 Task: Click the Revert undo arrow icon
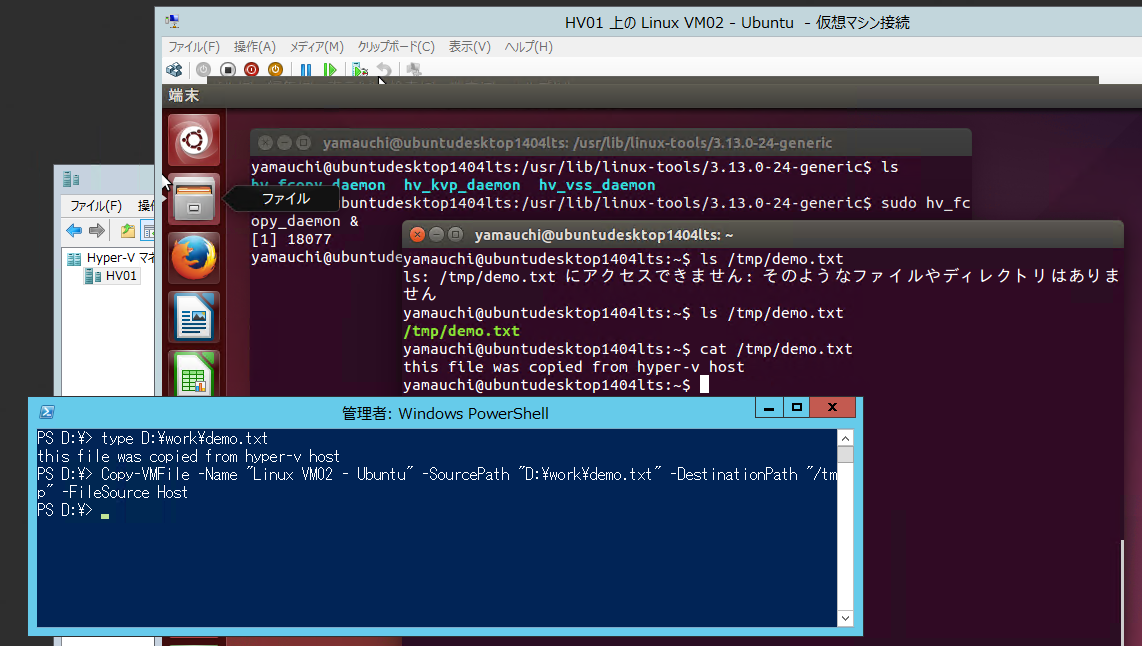coord(384,70)
